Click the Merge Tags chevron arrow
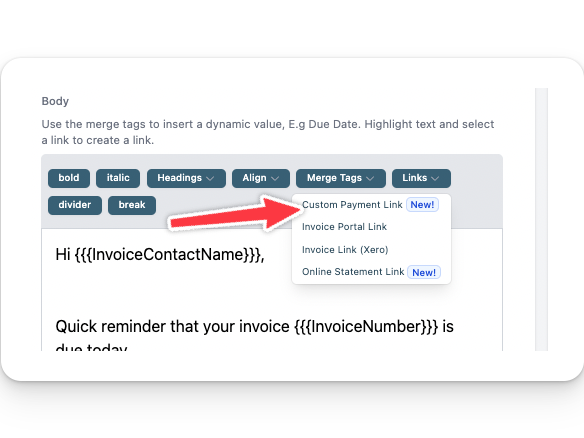584x438 pixels. [x=370, y=178]
